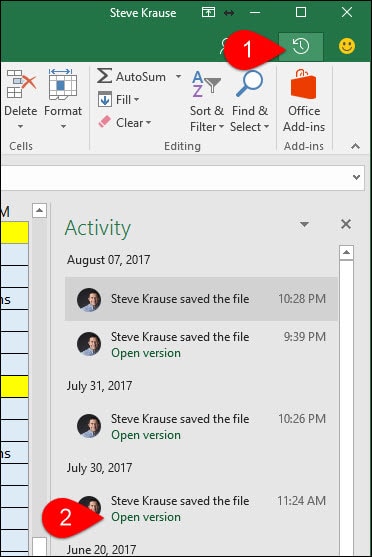This screenshot has height=557, width=372.
Task: Open the Clear dropdown menu
Action: pyautogui.click(x=125, y=123)
